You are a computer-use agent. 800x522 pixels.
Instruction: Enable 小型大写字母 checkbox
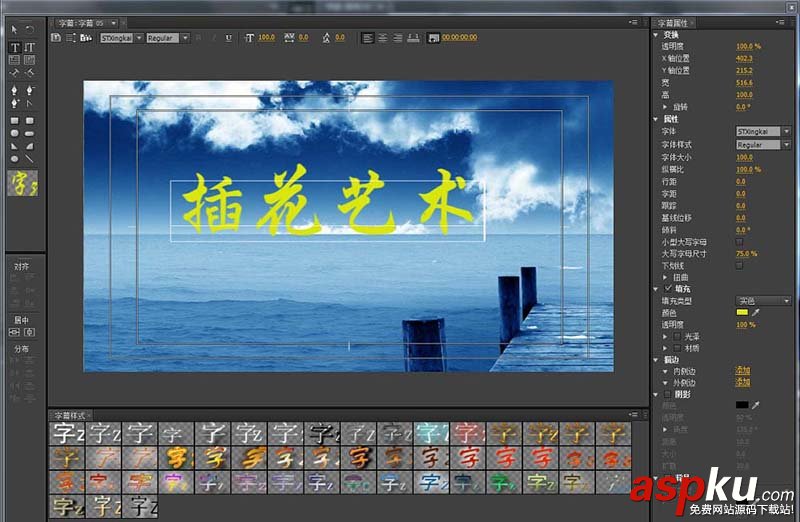pyautogui.click(x=739, y=242)
